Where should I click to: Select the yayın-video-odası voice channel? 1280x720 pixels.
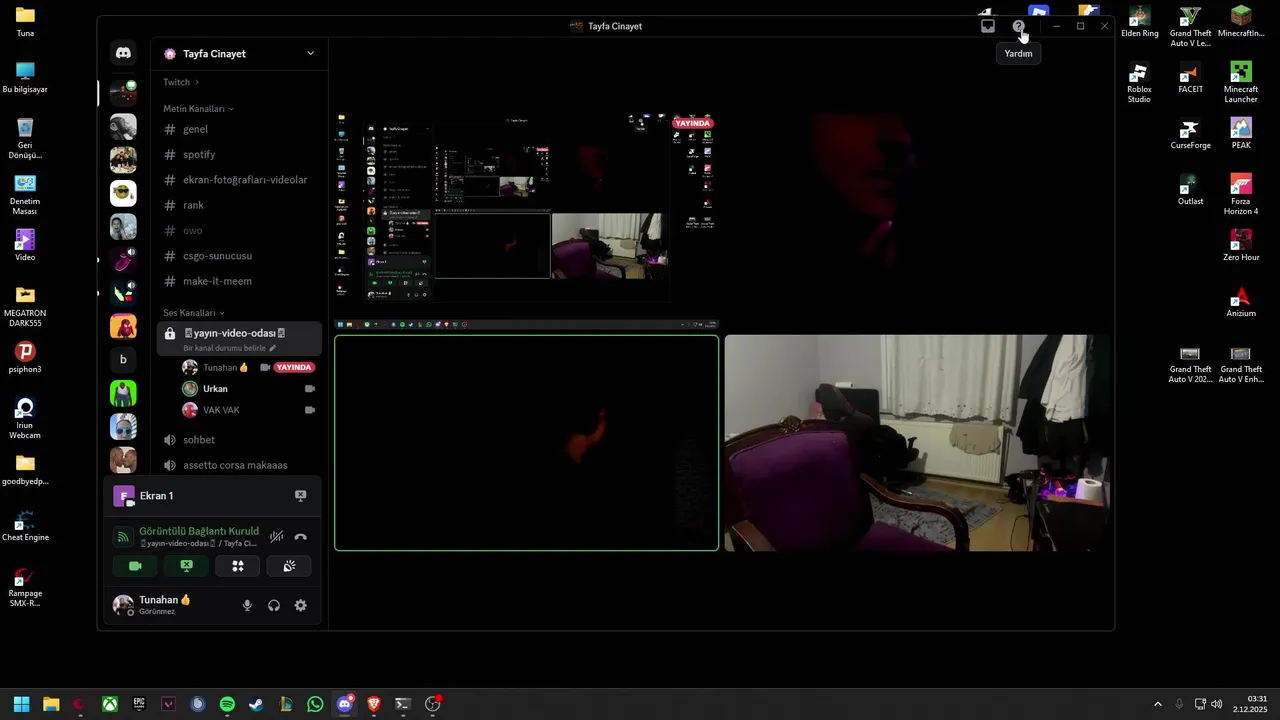coord(239,339)
